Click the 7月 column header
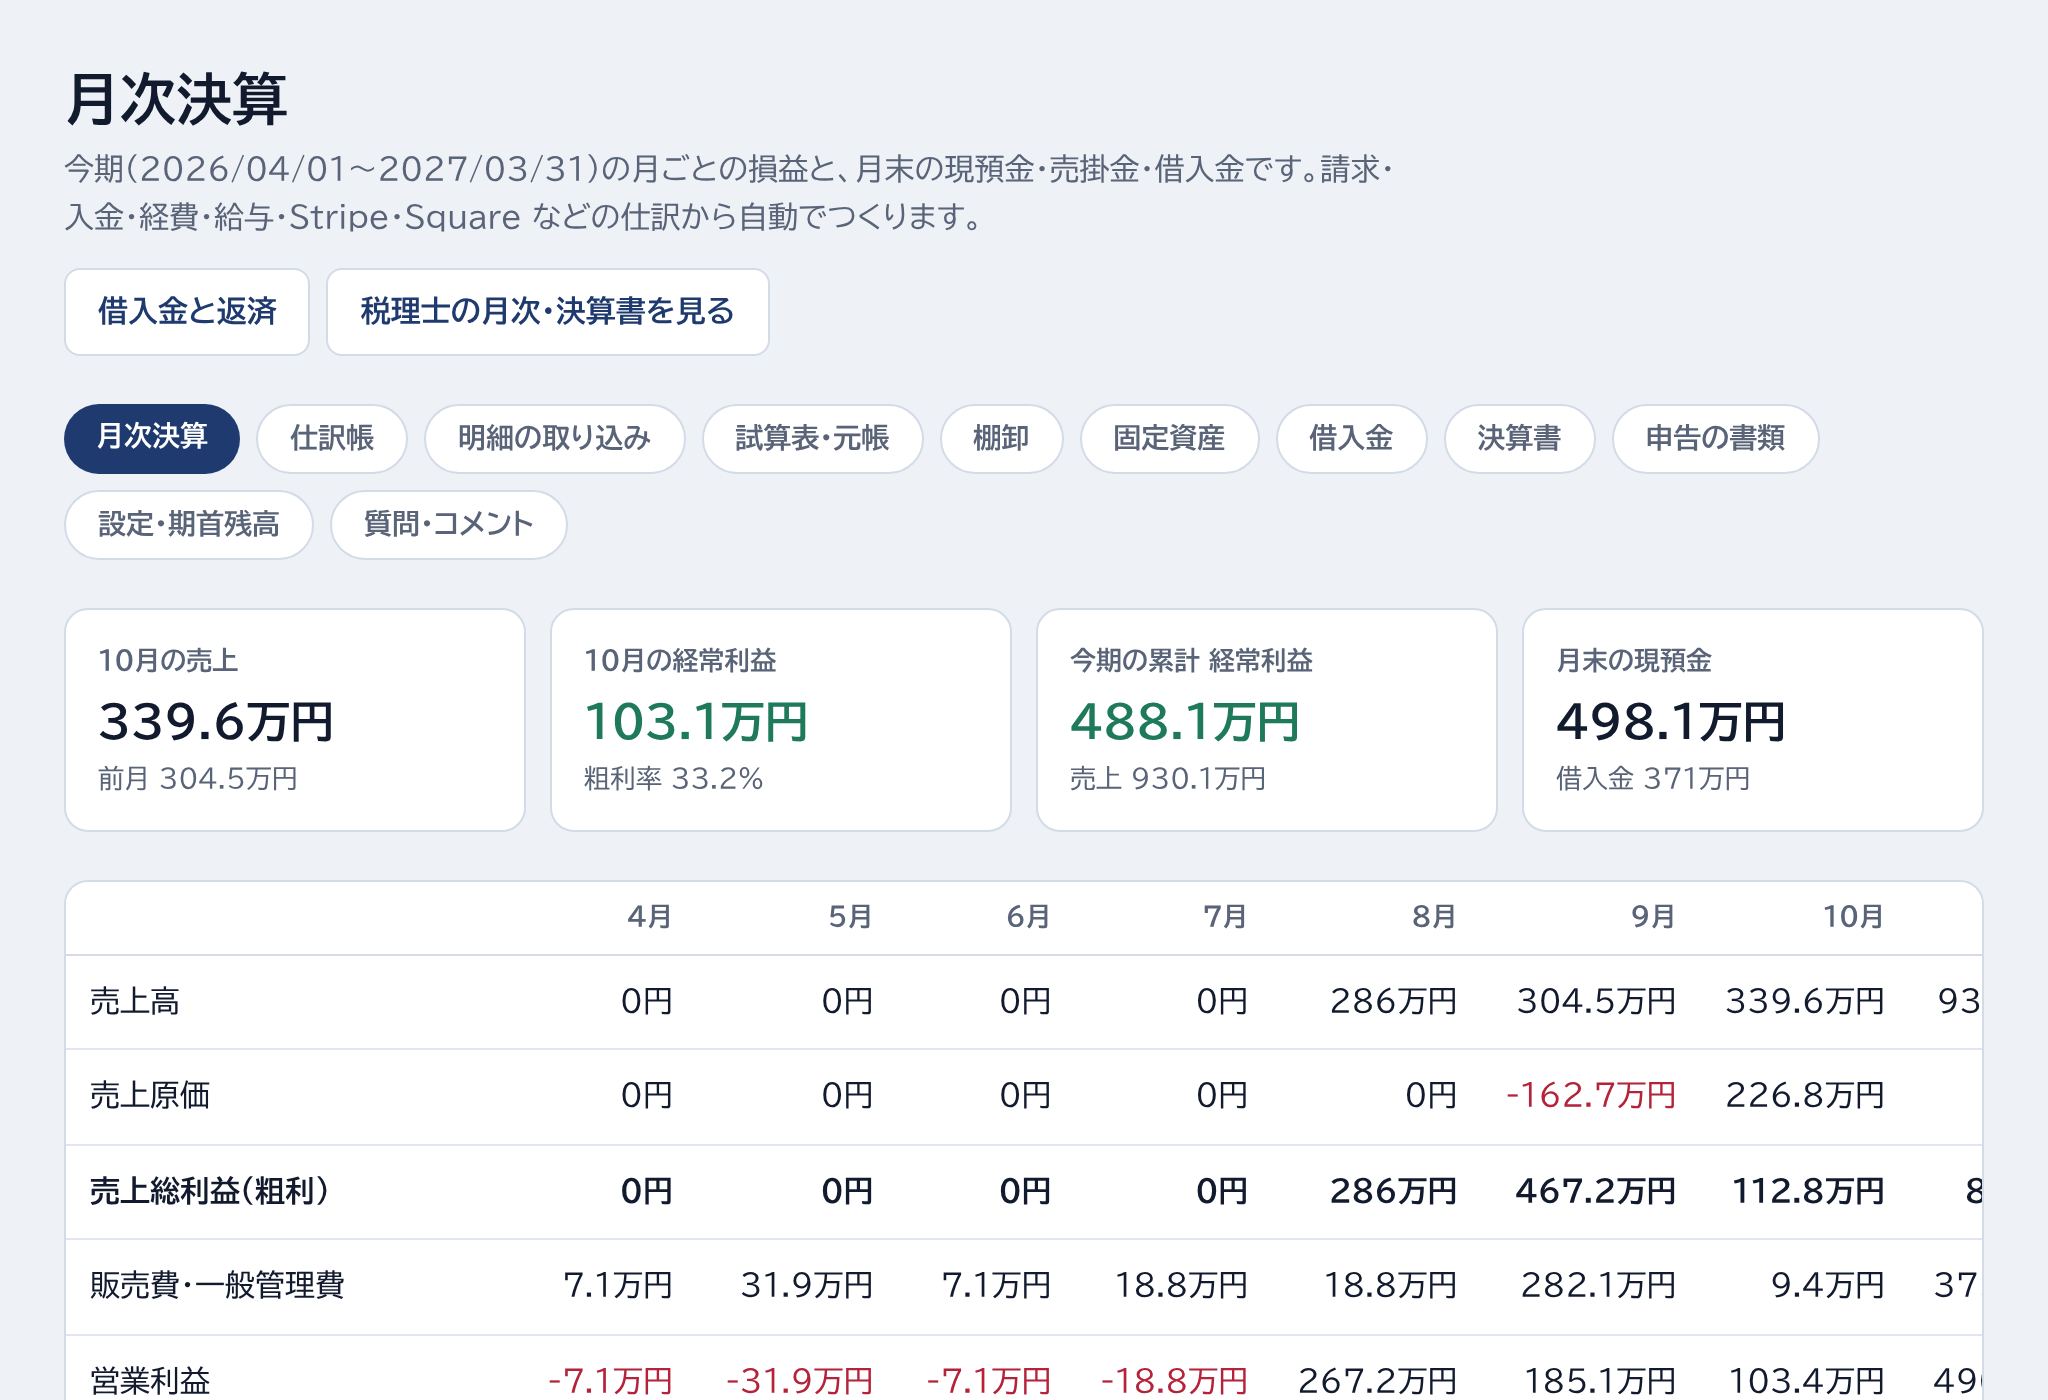2048x1400 pixels. (1226, 917)
